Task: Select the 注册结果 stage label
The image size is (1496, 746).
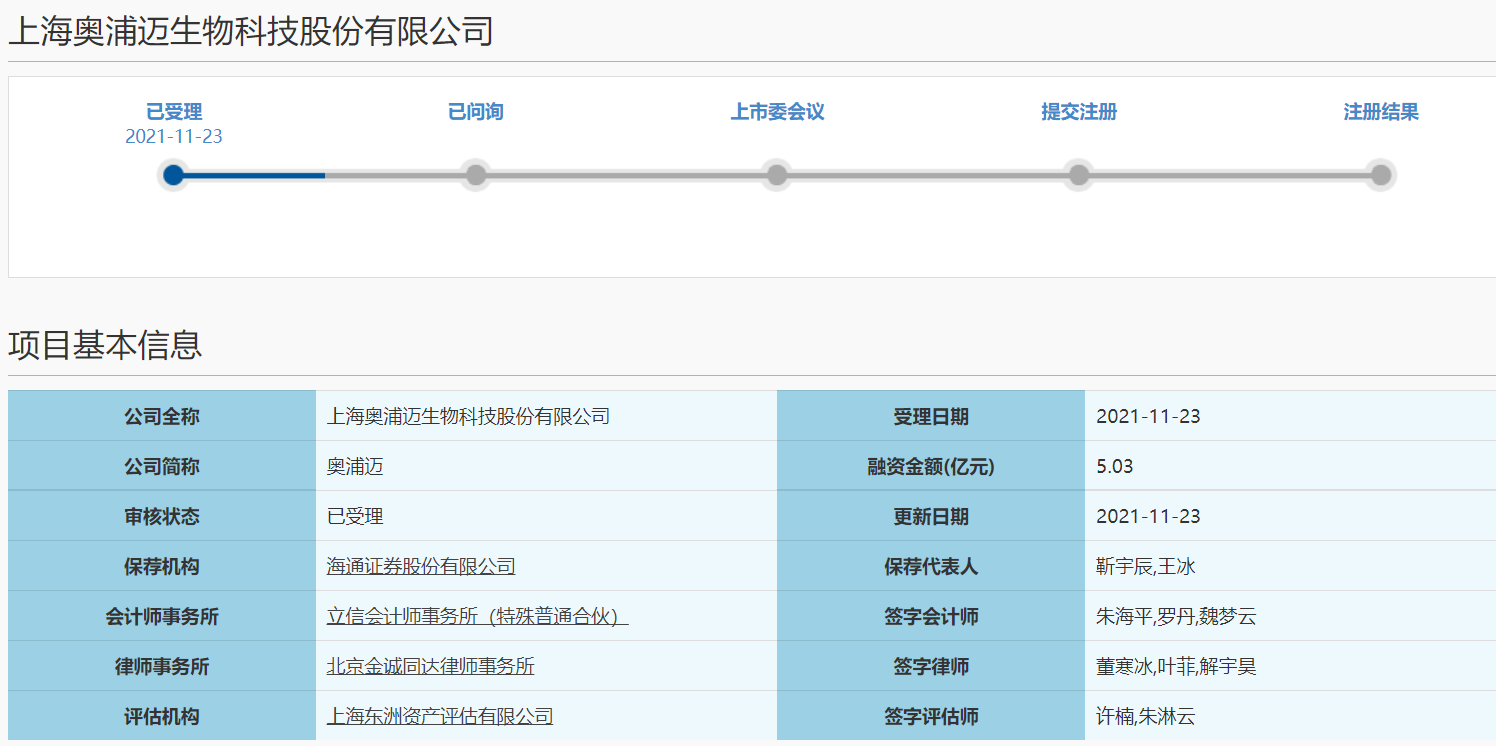Action: click(1381, 112)
